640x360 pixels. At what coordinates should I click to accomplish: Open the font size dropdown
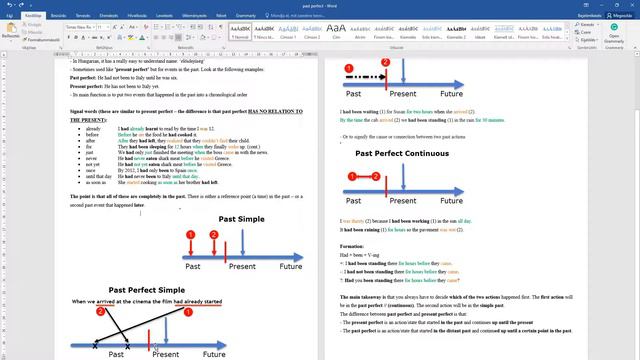pos(108,27)
